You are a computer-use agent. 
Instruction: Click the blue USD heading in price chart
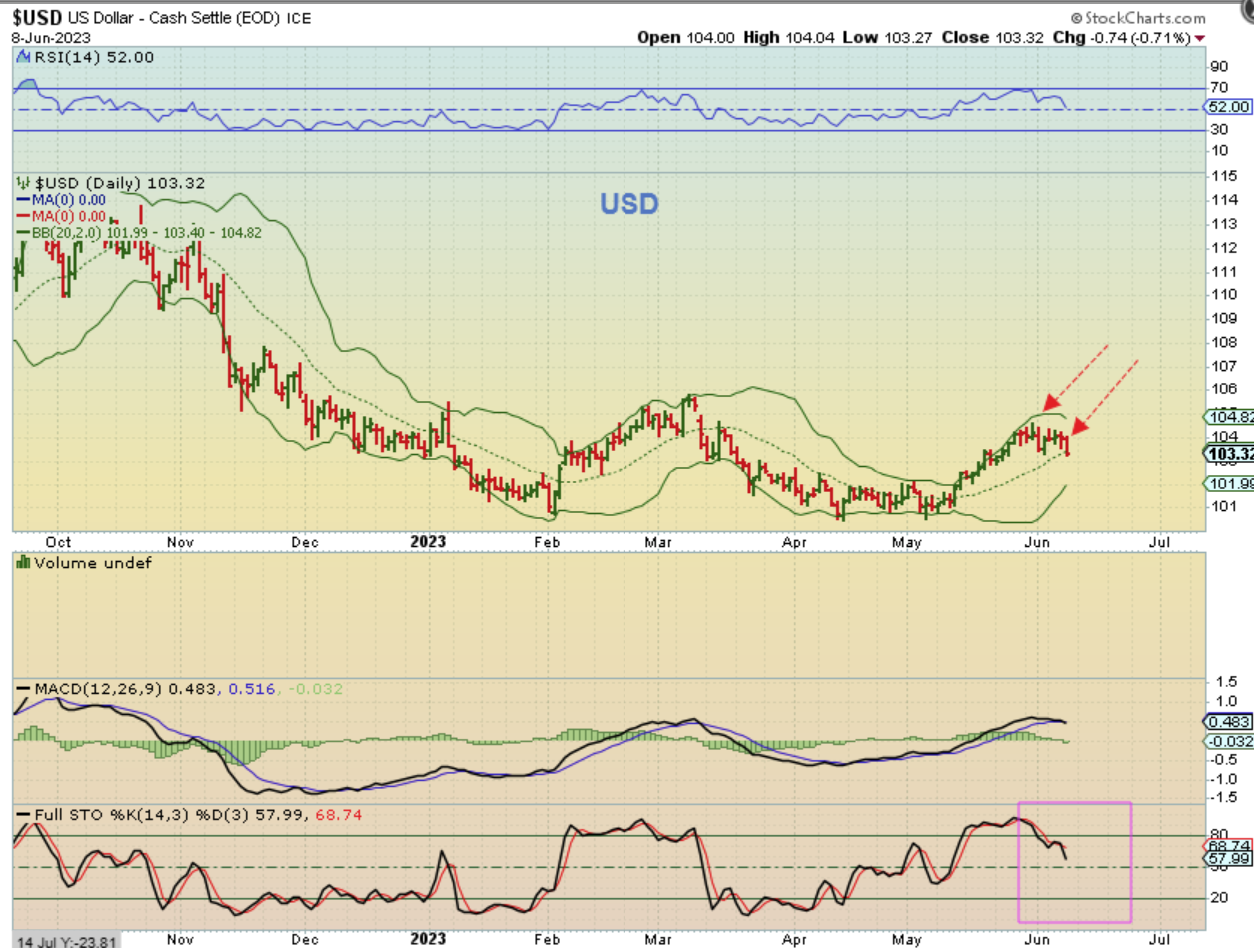coord(629,204)
